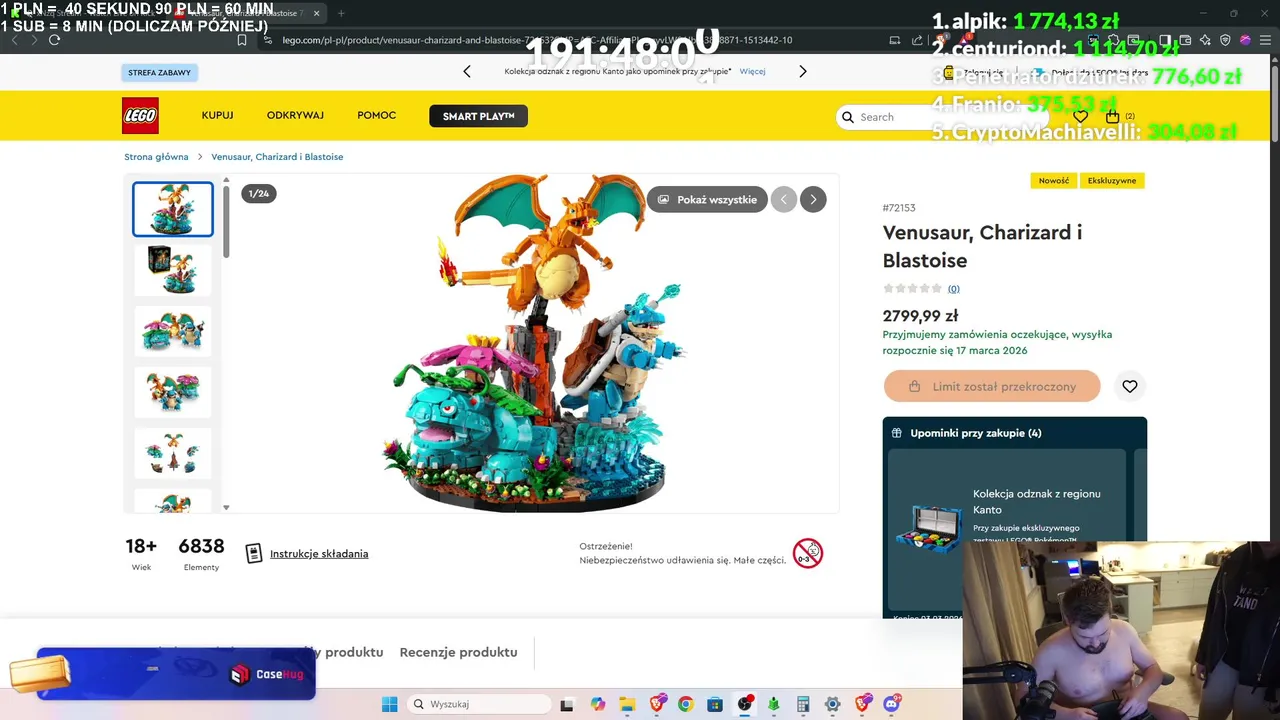Open the KUPUJ menu

click(x=217, y=116)
